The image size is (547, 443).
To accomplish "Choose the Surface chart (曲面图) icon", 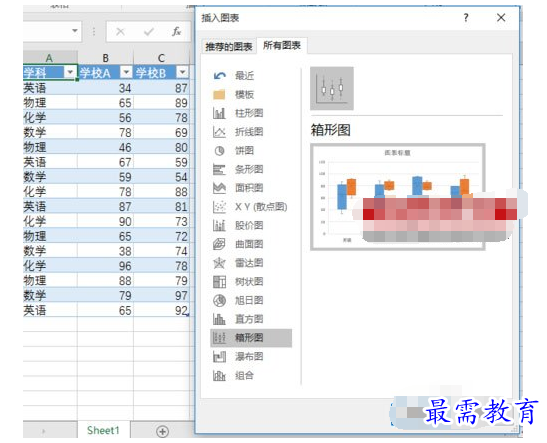I will click(219, 244).
